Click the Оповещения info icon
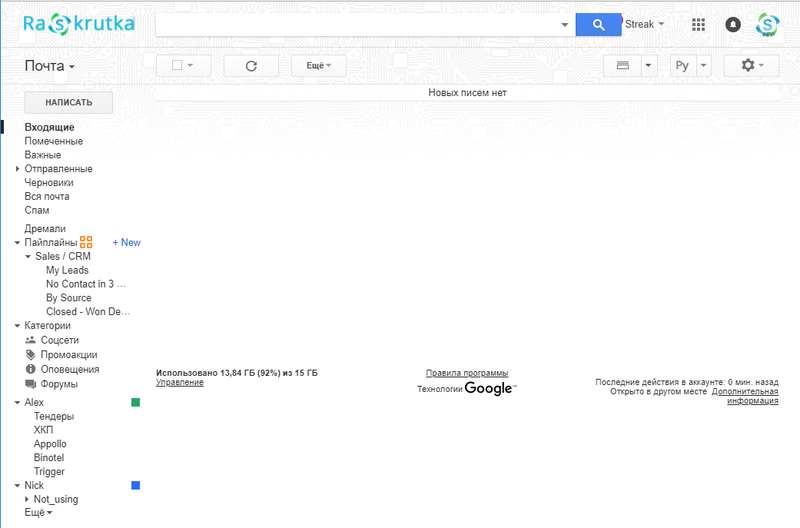This screenshot has width=800, height=528. coord(31,369)
